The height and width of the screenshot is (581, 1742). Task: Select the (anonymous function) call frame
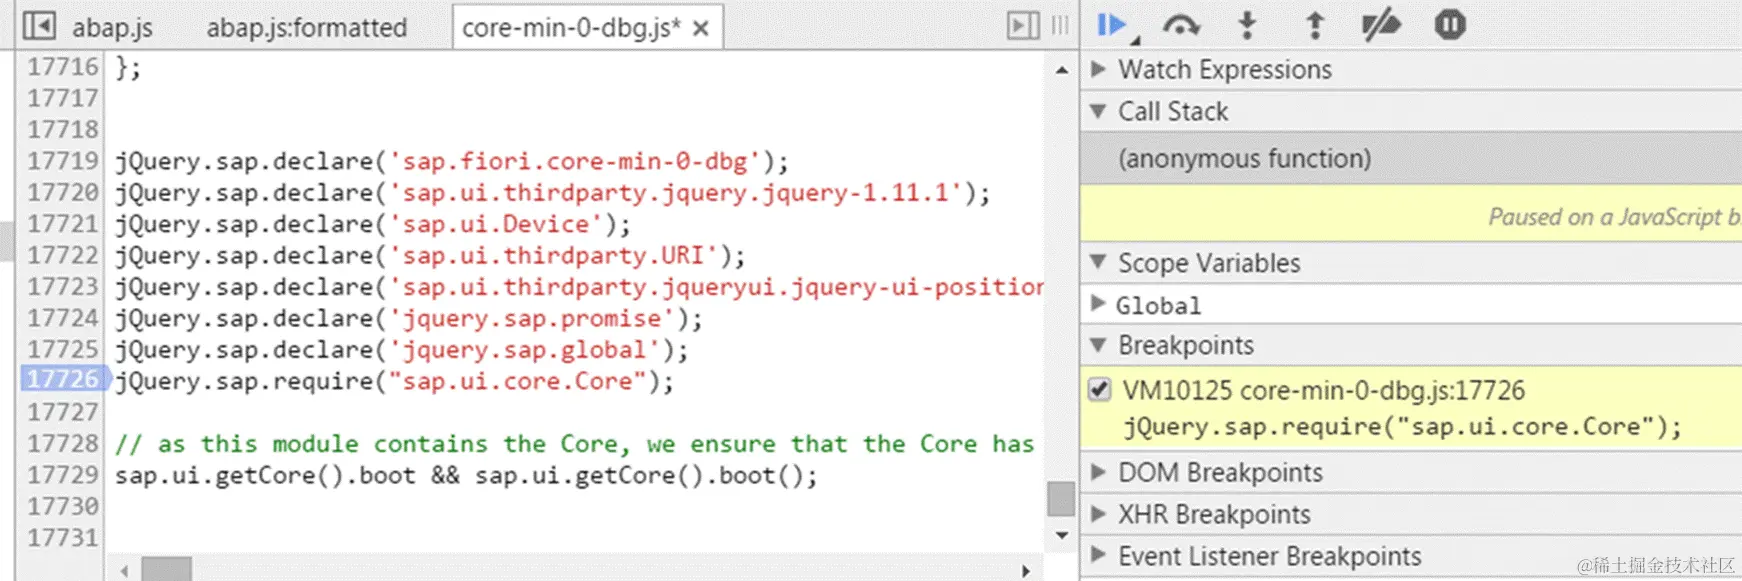click(1411, 159)
